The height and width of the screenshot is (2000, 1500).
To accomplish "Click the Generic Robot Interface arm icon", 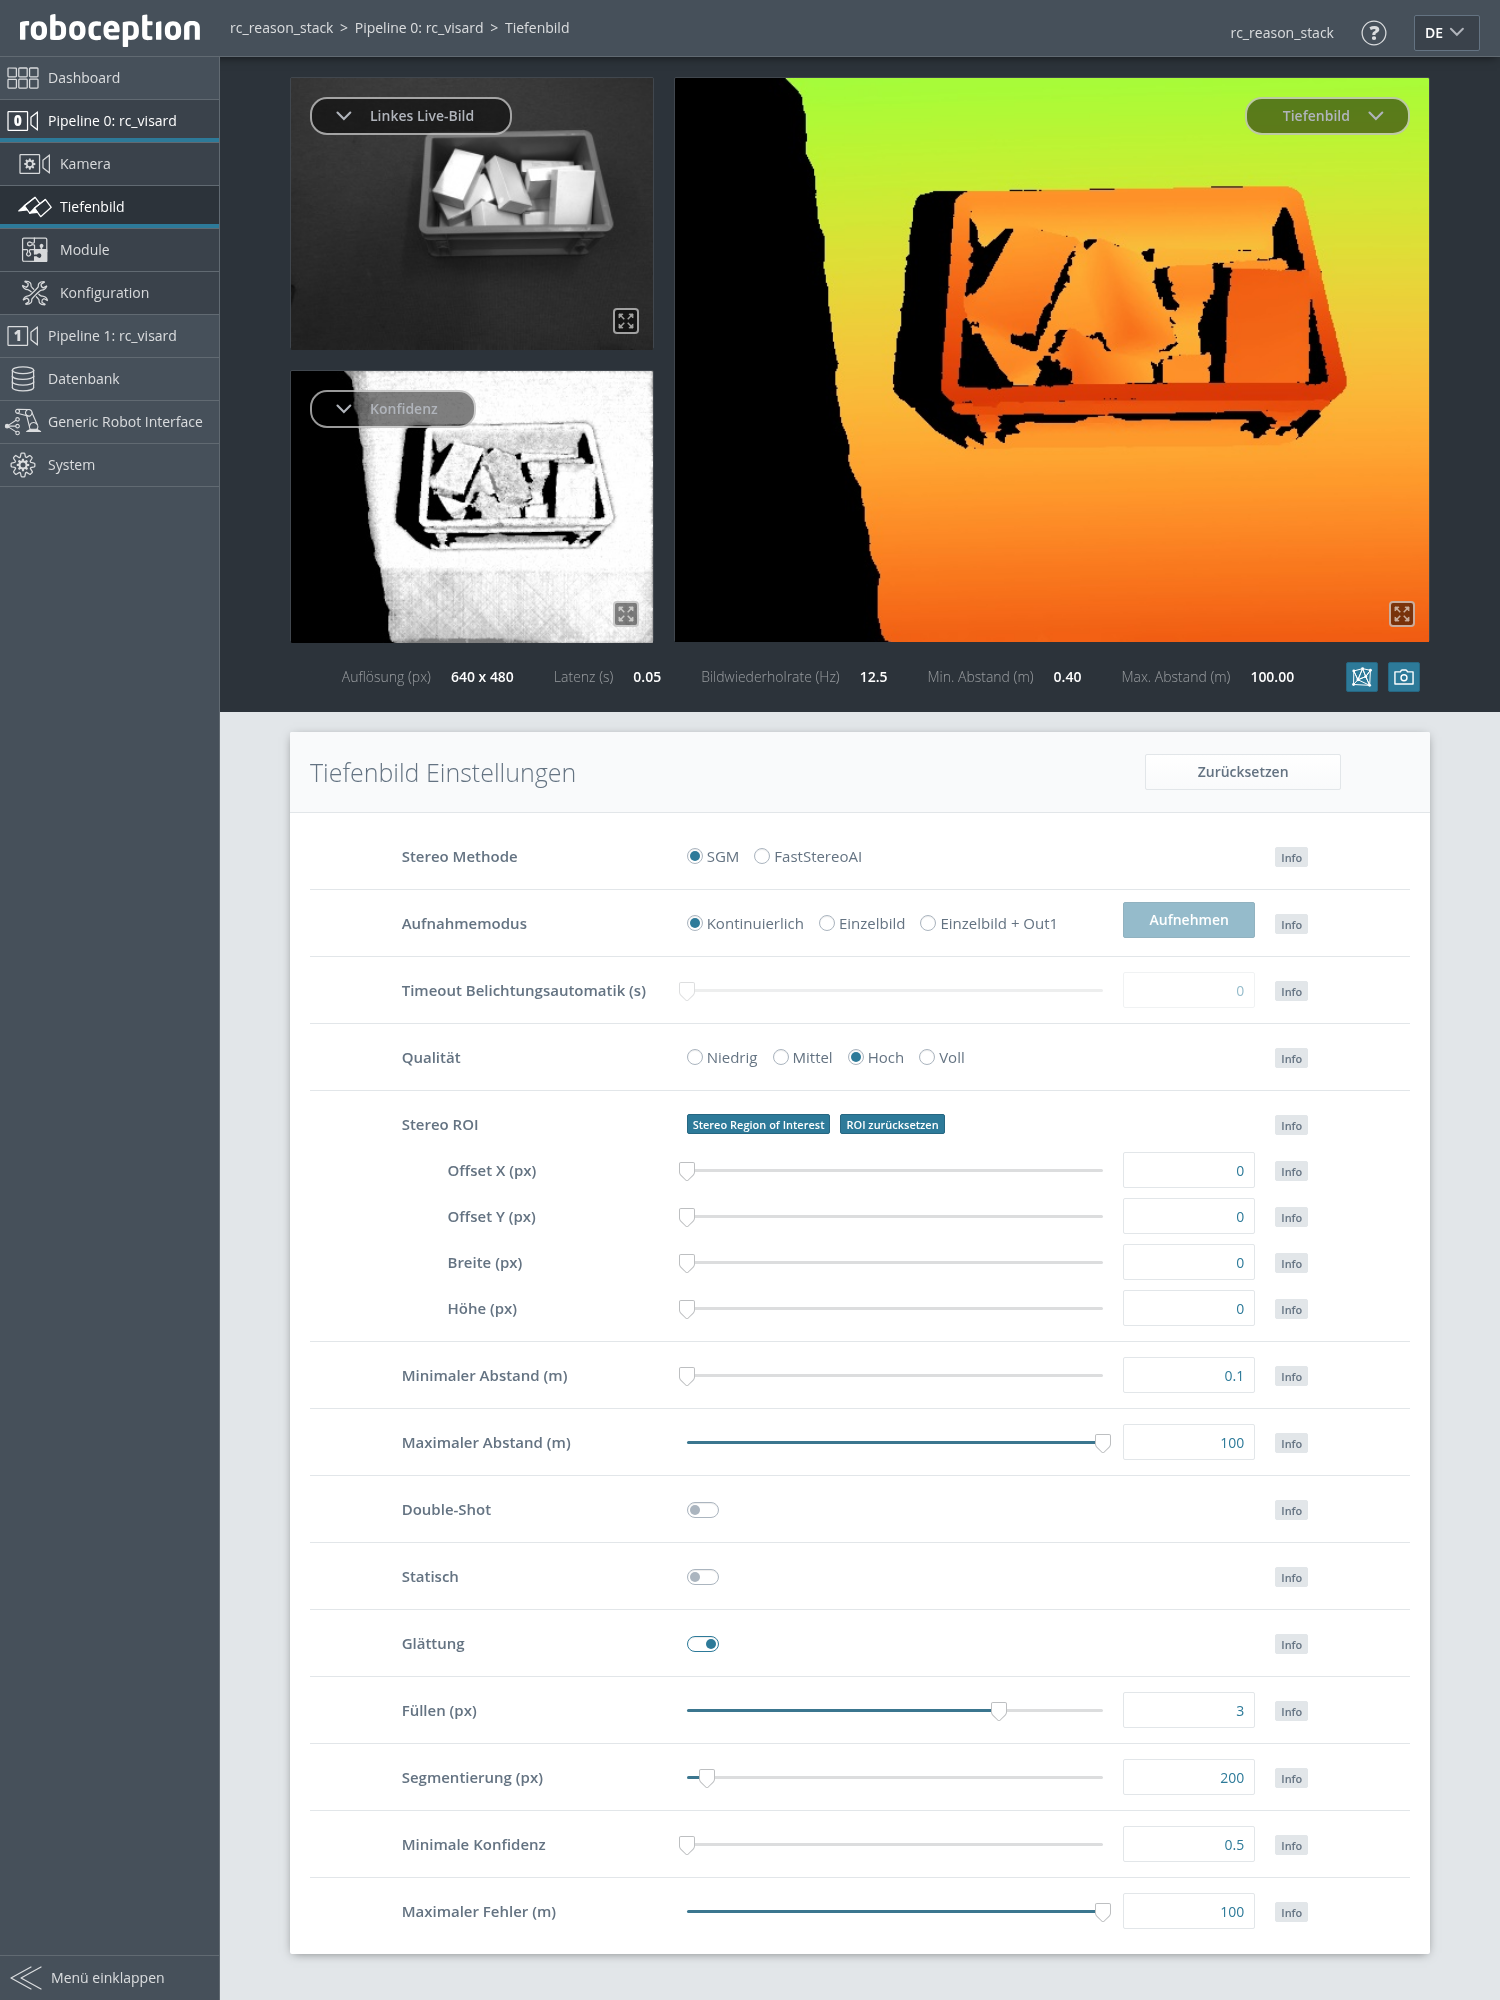I will pyautogui.click(x=23, y=422).
